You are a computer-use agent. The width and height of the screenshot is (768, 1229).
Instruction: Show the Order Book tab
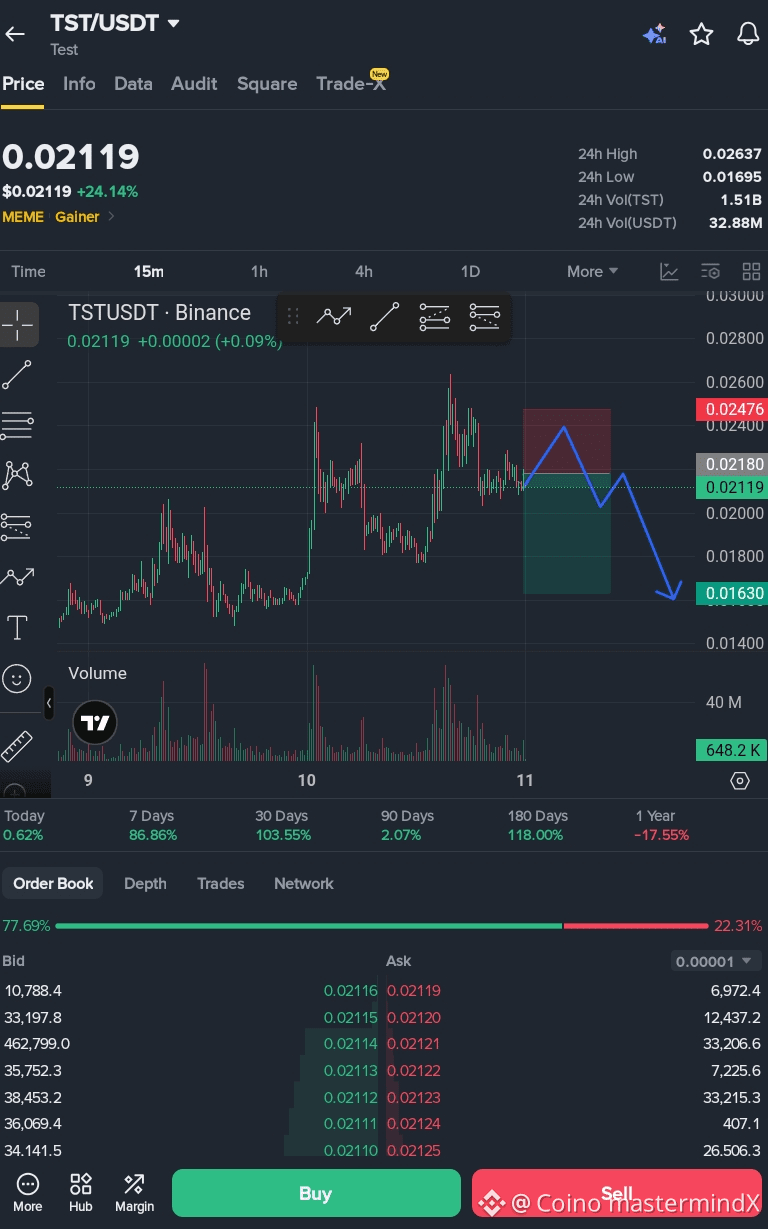[53, 883]
